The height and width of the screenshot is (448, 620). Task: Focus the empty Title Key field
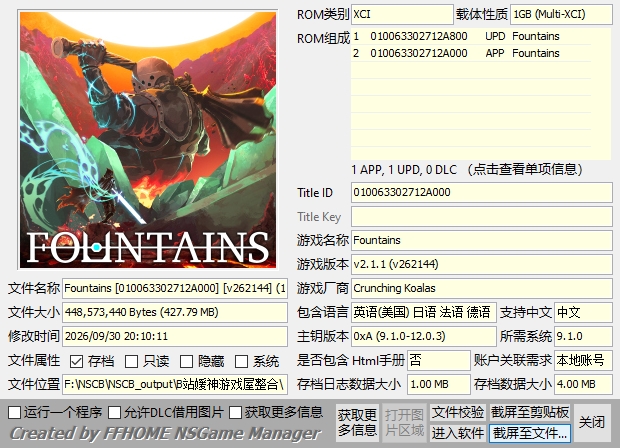click(x=482, y=217)
